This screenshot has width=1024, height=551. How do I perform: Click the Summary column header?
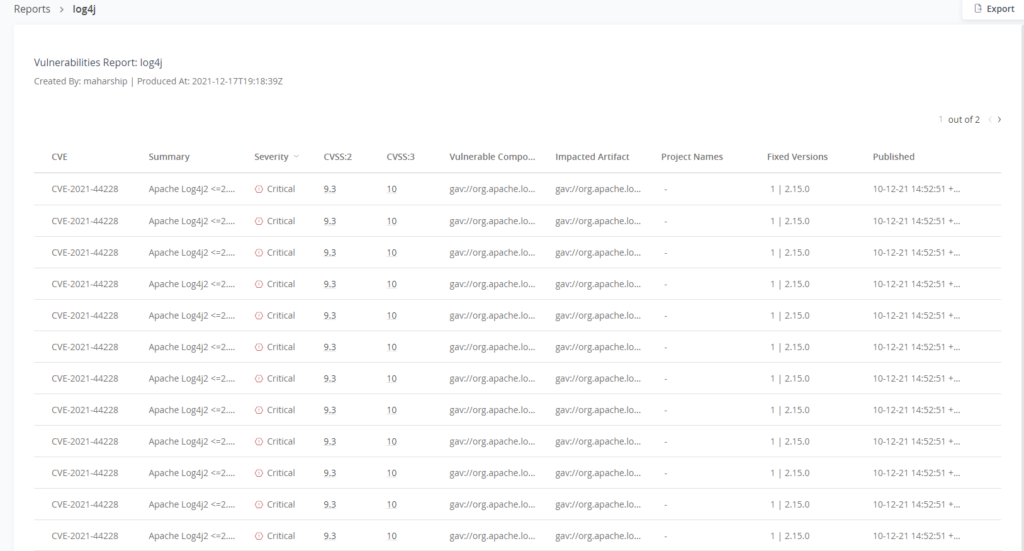click(169, 157)
